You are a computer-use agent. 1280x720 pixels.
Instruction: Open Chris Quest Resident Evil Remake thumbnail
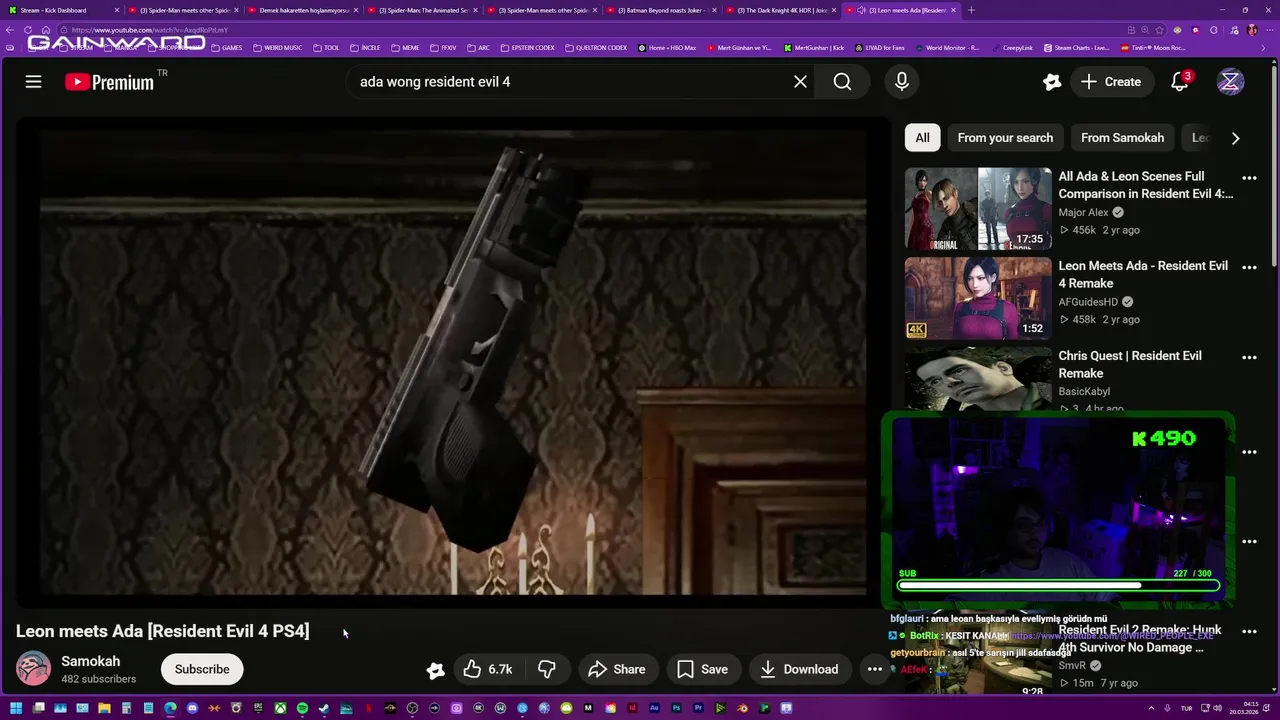point(978,380)
